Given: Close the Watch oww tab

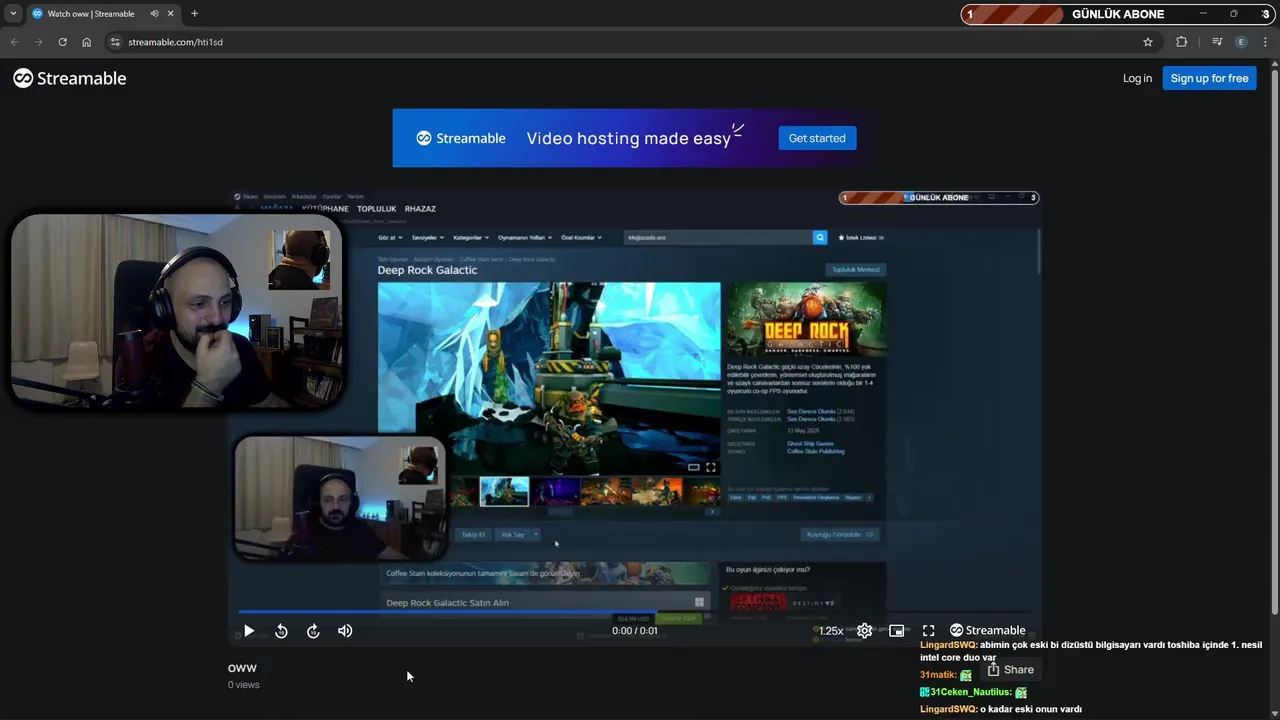Looking at the screenshot, I should pos(171,14).
